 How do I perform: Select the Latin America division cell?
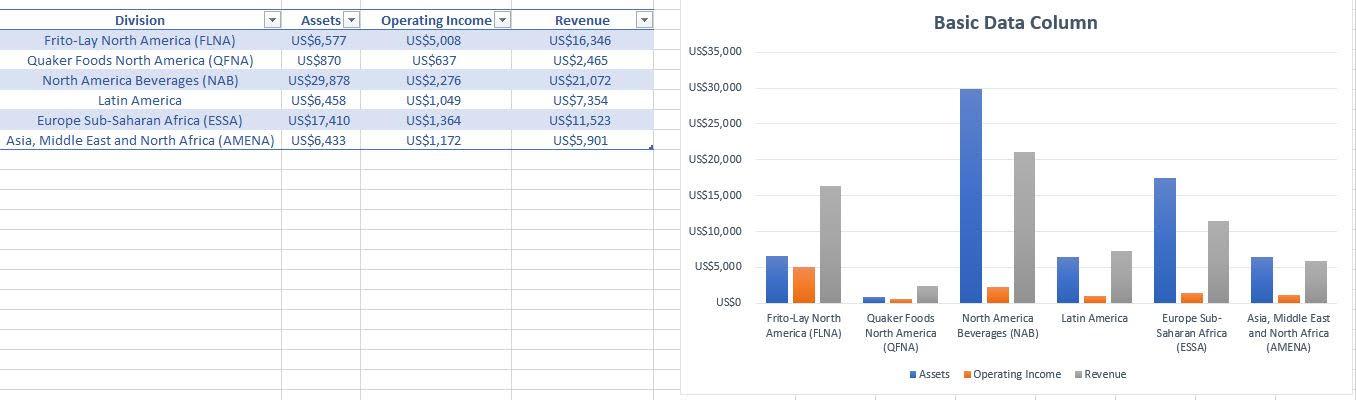(x=140, y=100)
